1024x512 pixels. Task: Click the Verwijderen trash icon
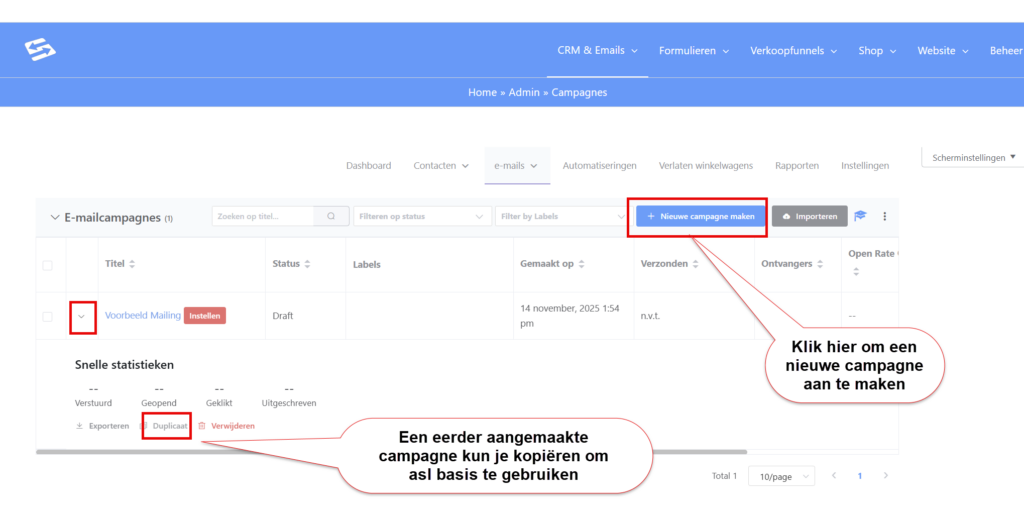coord(202,426)
